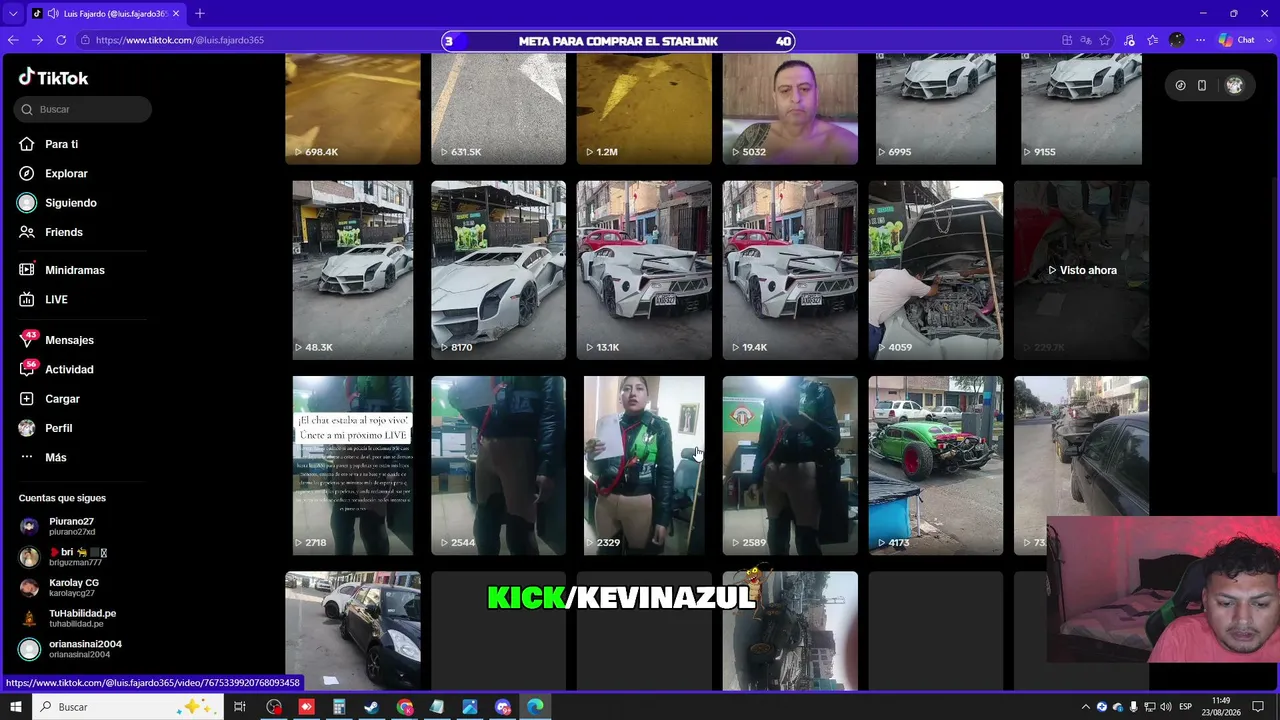Open Steam from the taskbar
Image resolution: width=1280 pixels, height=720 pixels.
pos(371,707)
